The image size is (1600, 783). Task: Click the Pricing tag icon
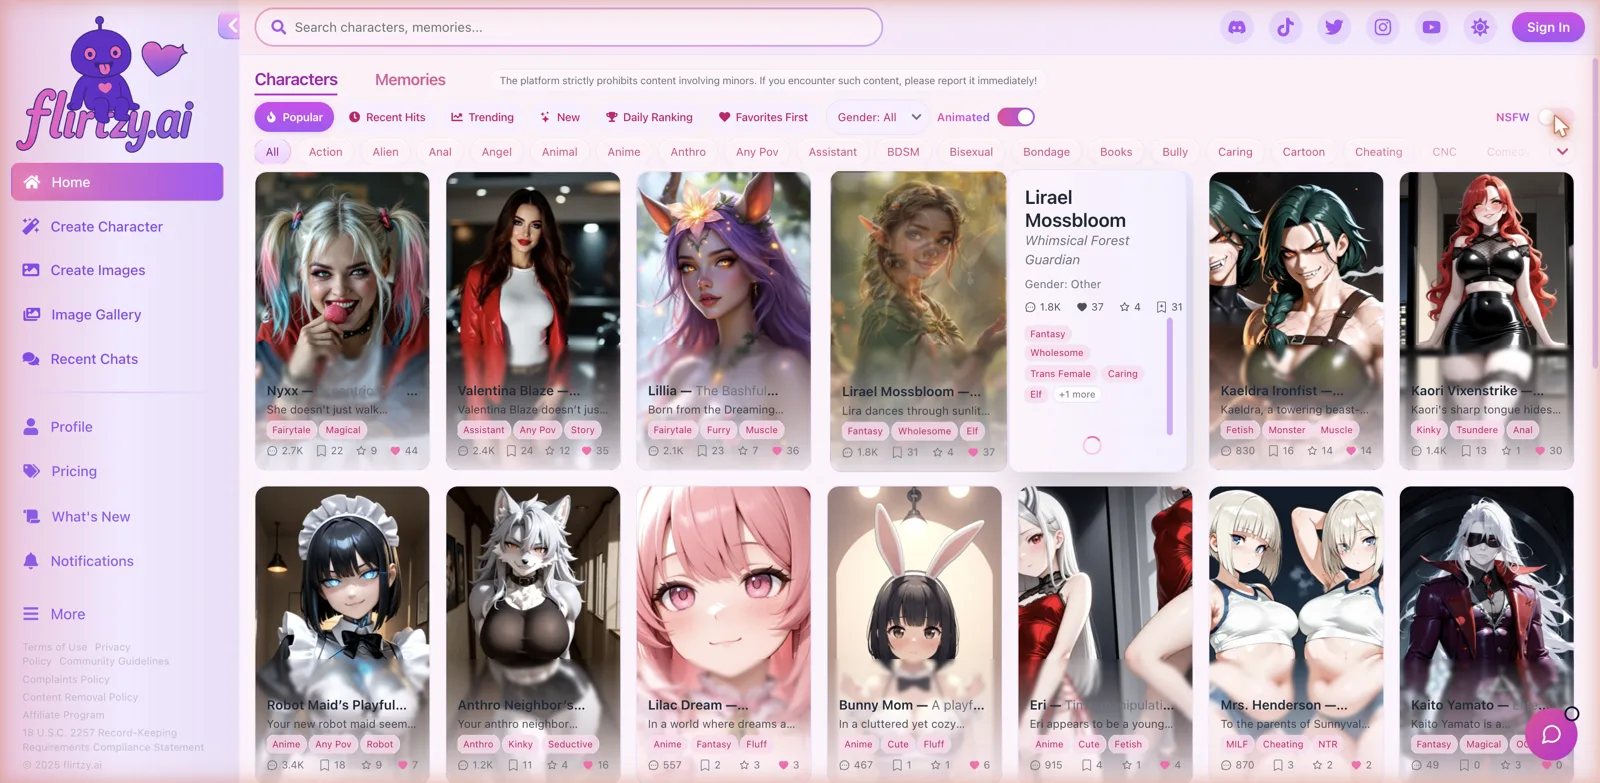(x=32, y=471)
